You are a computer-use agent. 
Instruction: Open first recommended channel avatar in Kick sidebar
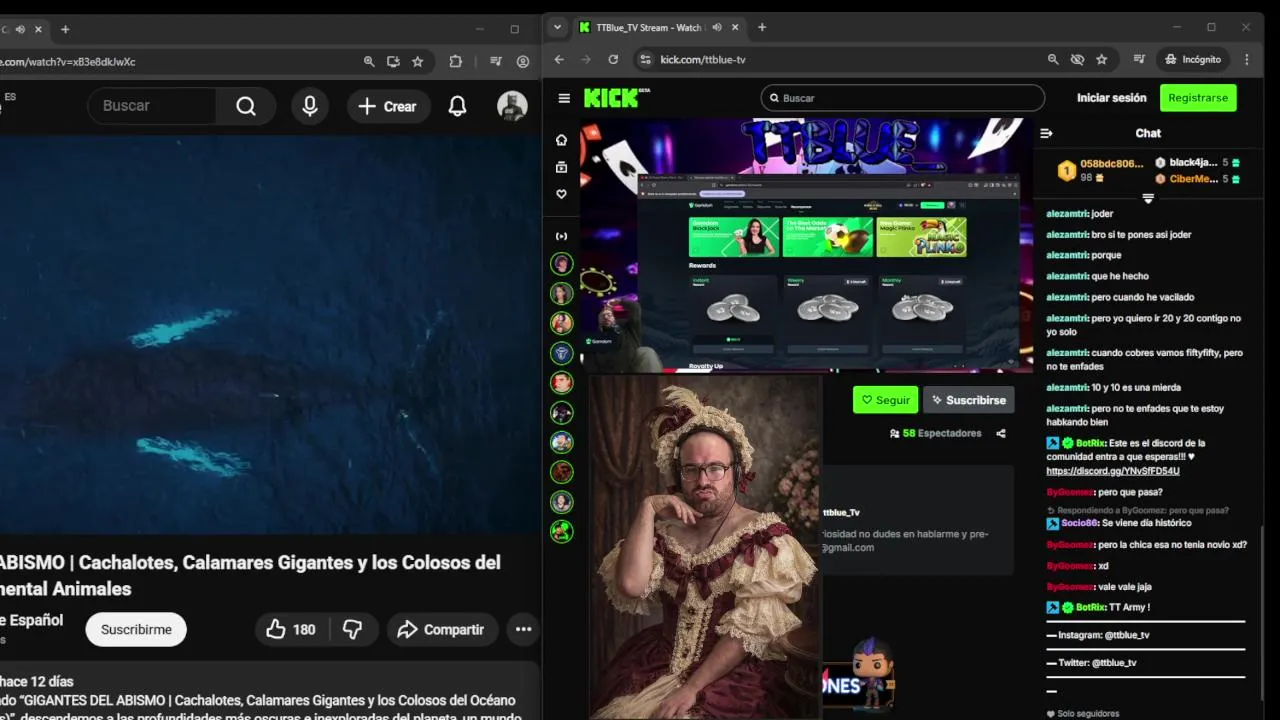[562, 264]
